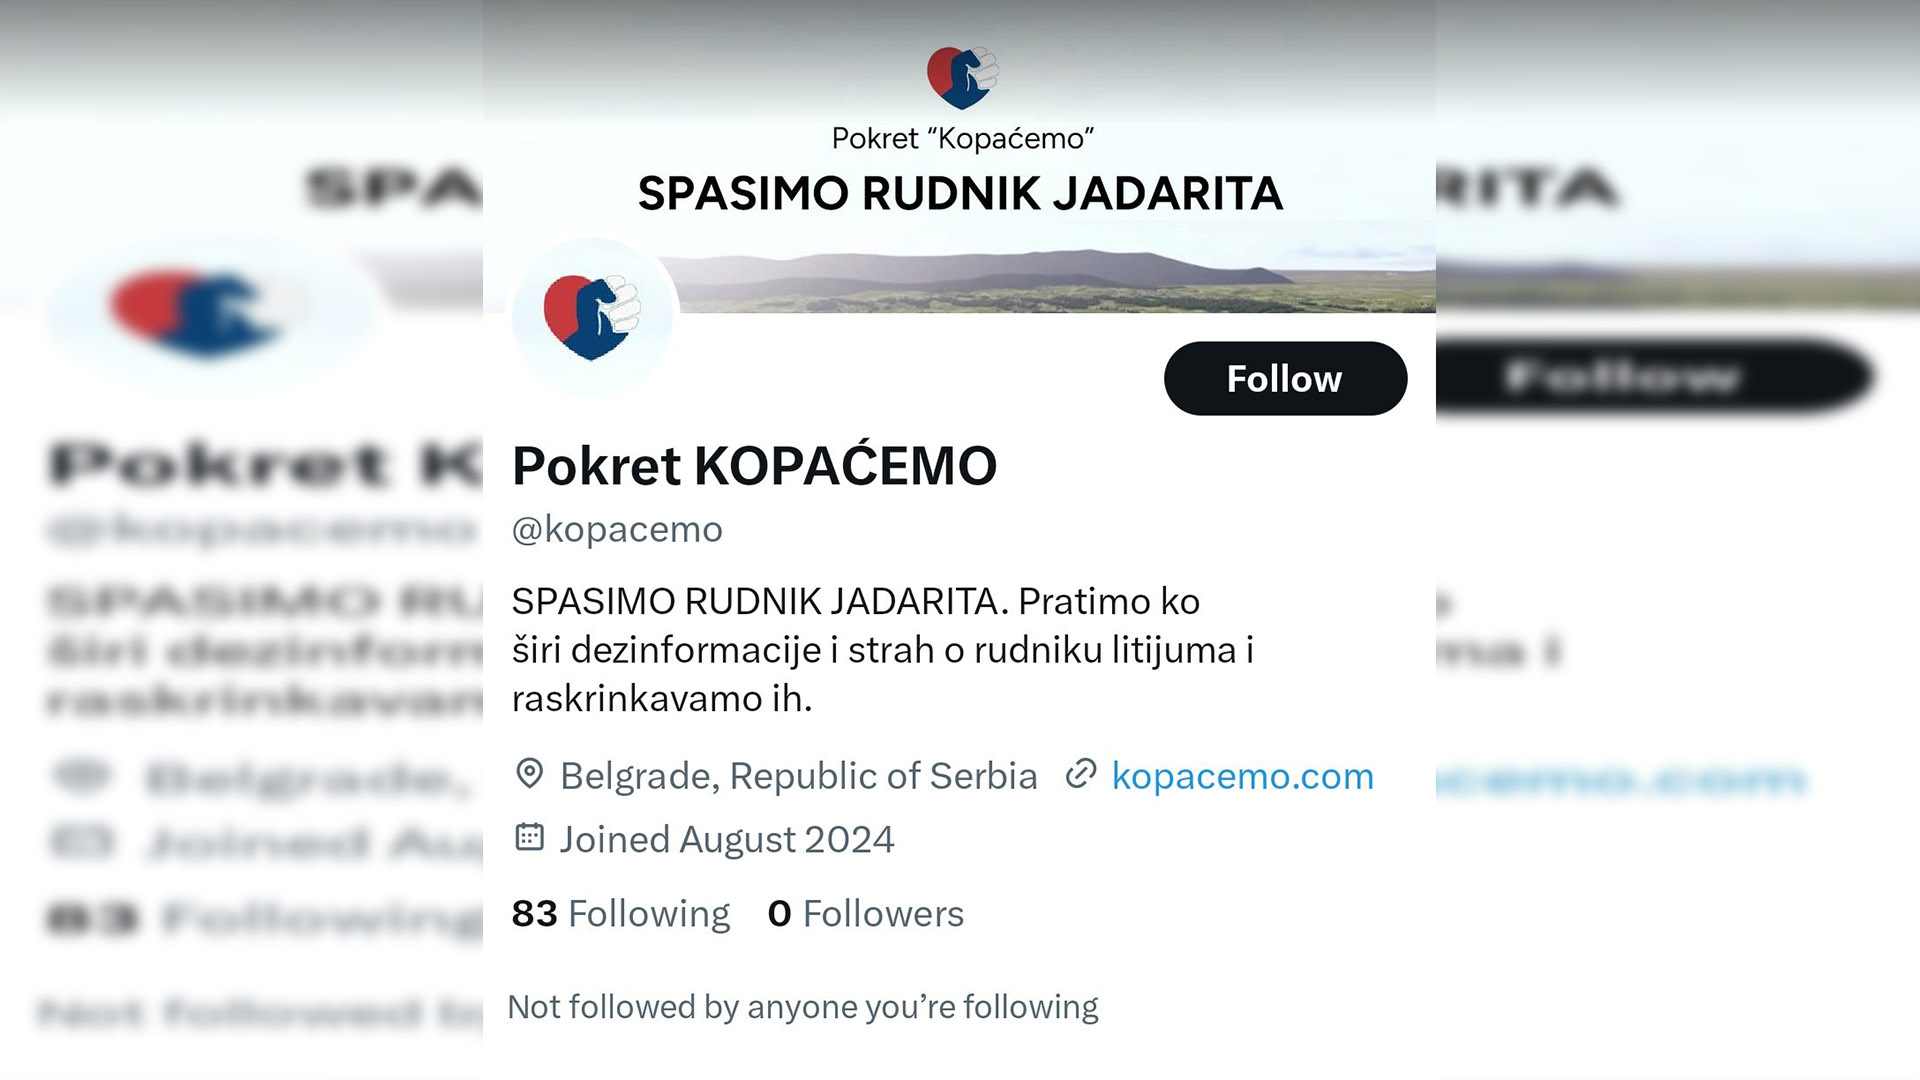Open the 0 Followers list
The height and width of the screenshot is (1080, 1920).
click(x=865, y=913)
